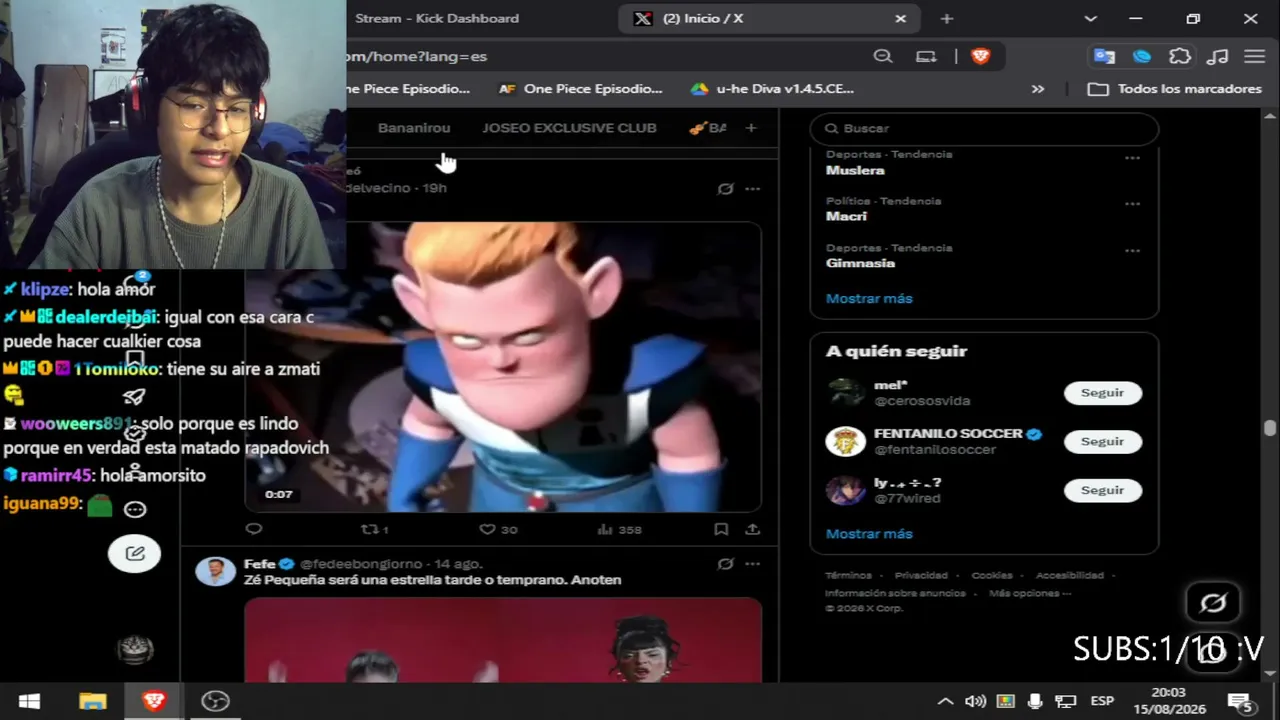Bookmark the cartoon video post

tap(721, 529)
